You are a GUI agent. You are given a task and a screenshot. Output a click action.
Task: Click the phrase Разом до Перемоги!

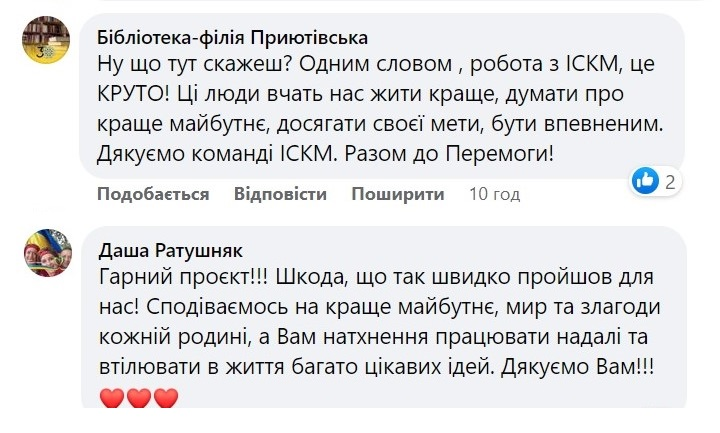(x=449, y=154)
